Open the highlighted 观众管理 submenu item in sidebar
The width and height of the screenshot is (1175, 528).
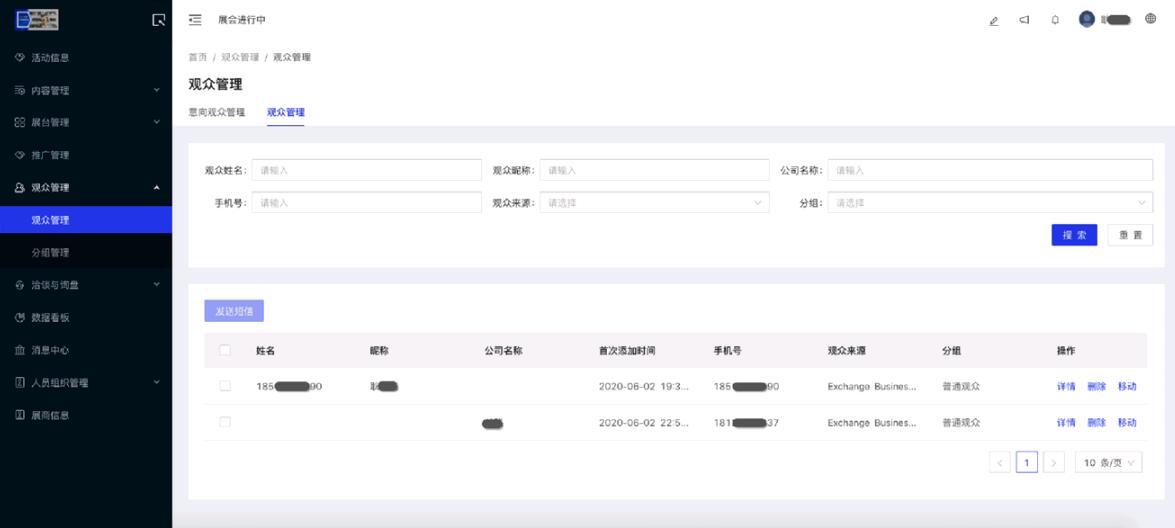(86, 220)
